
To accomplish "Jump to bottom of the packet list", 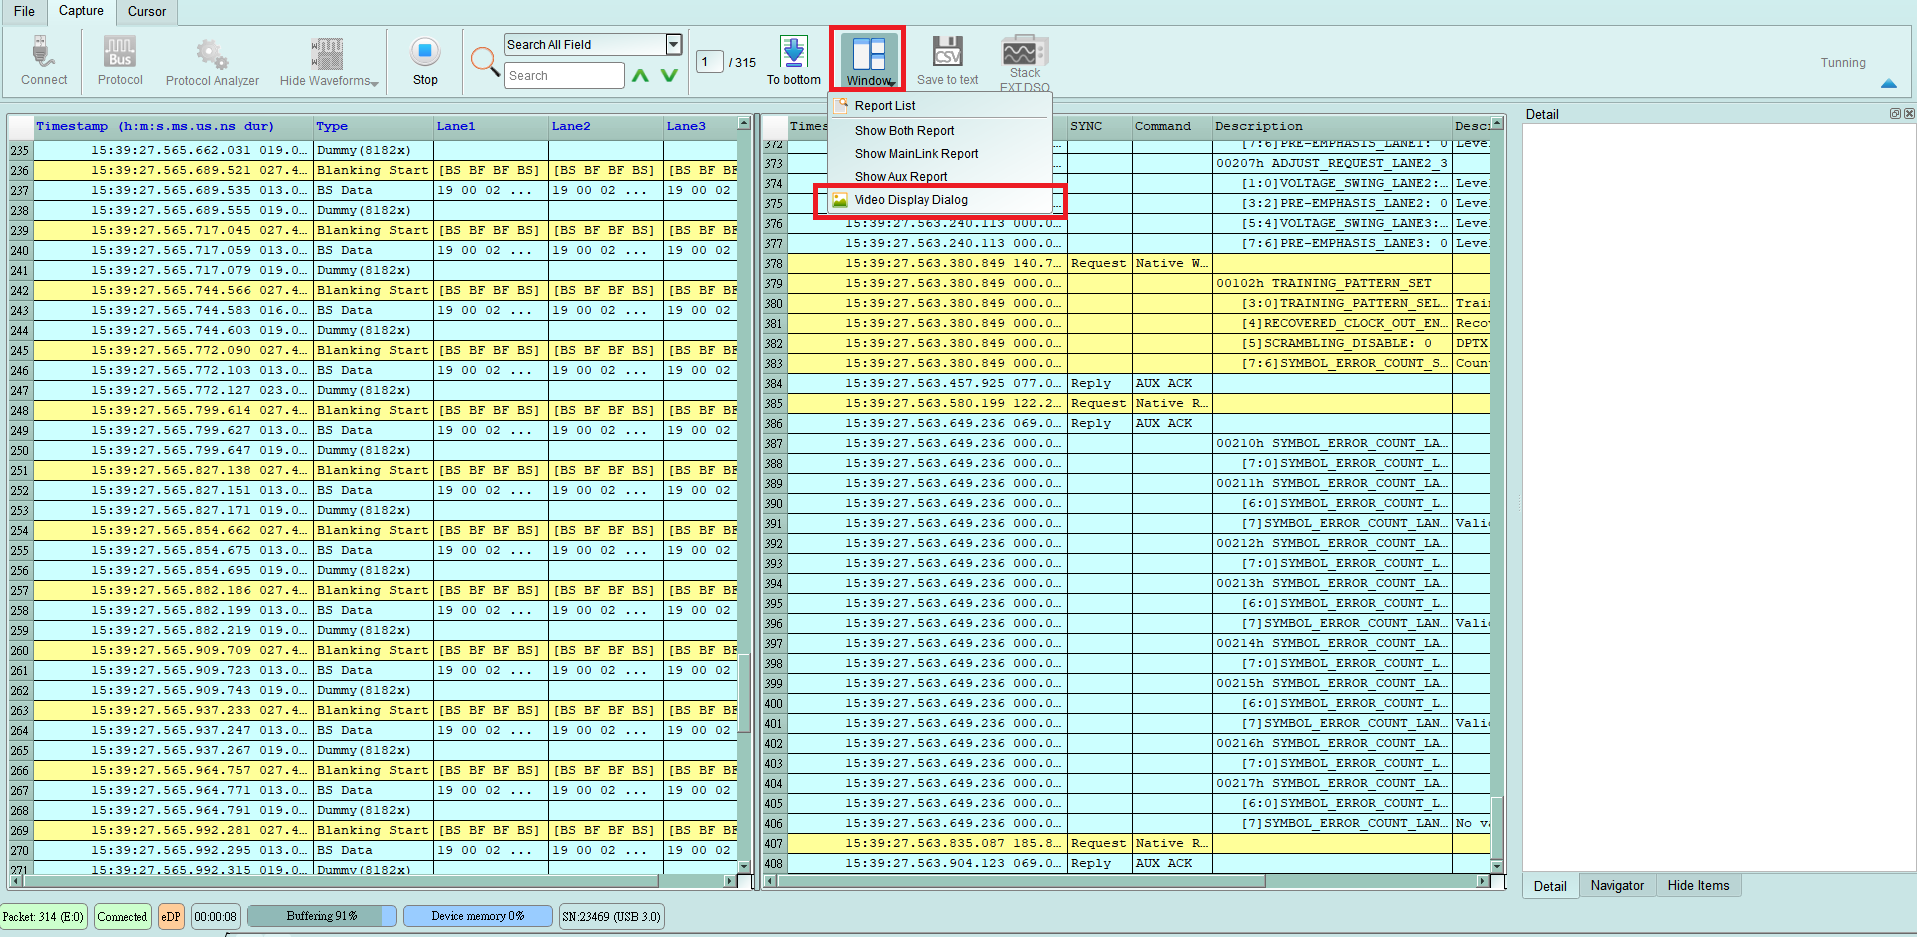I will (x=794, y=60).
